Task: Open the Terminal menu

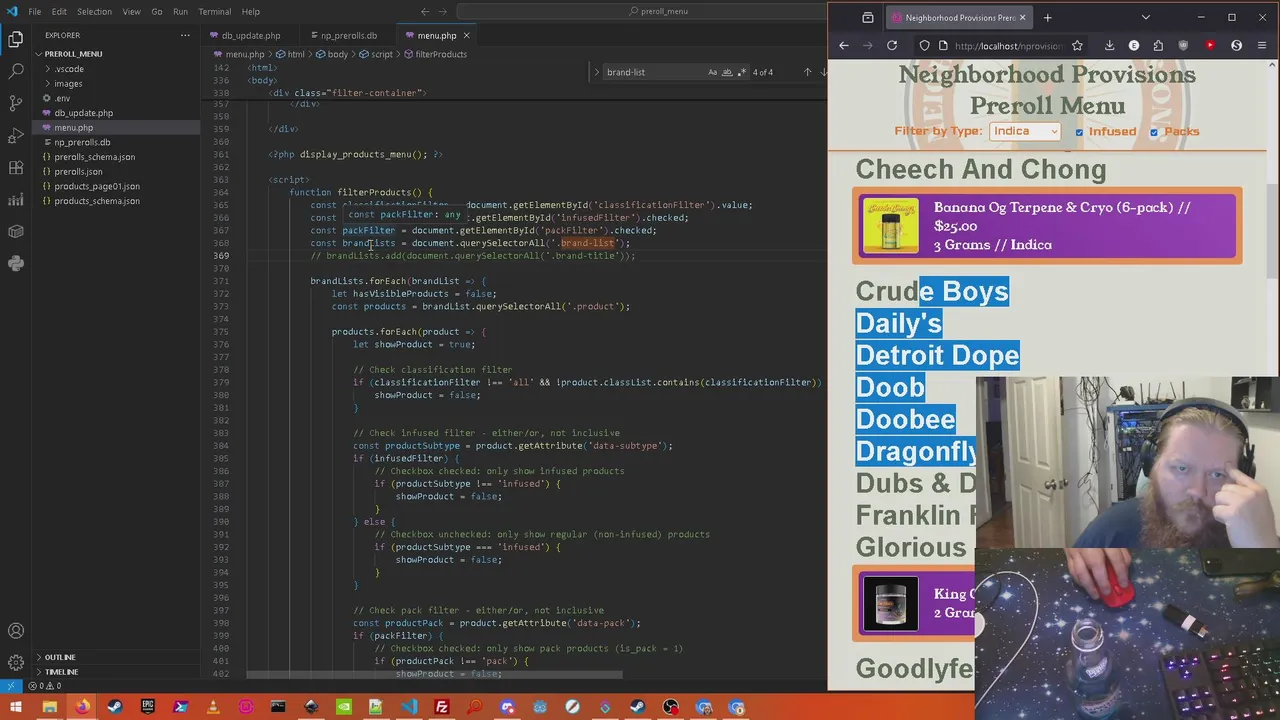Action: (x=214, y=11)
